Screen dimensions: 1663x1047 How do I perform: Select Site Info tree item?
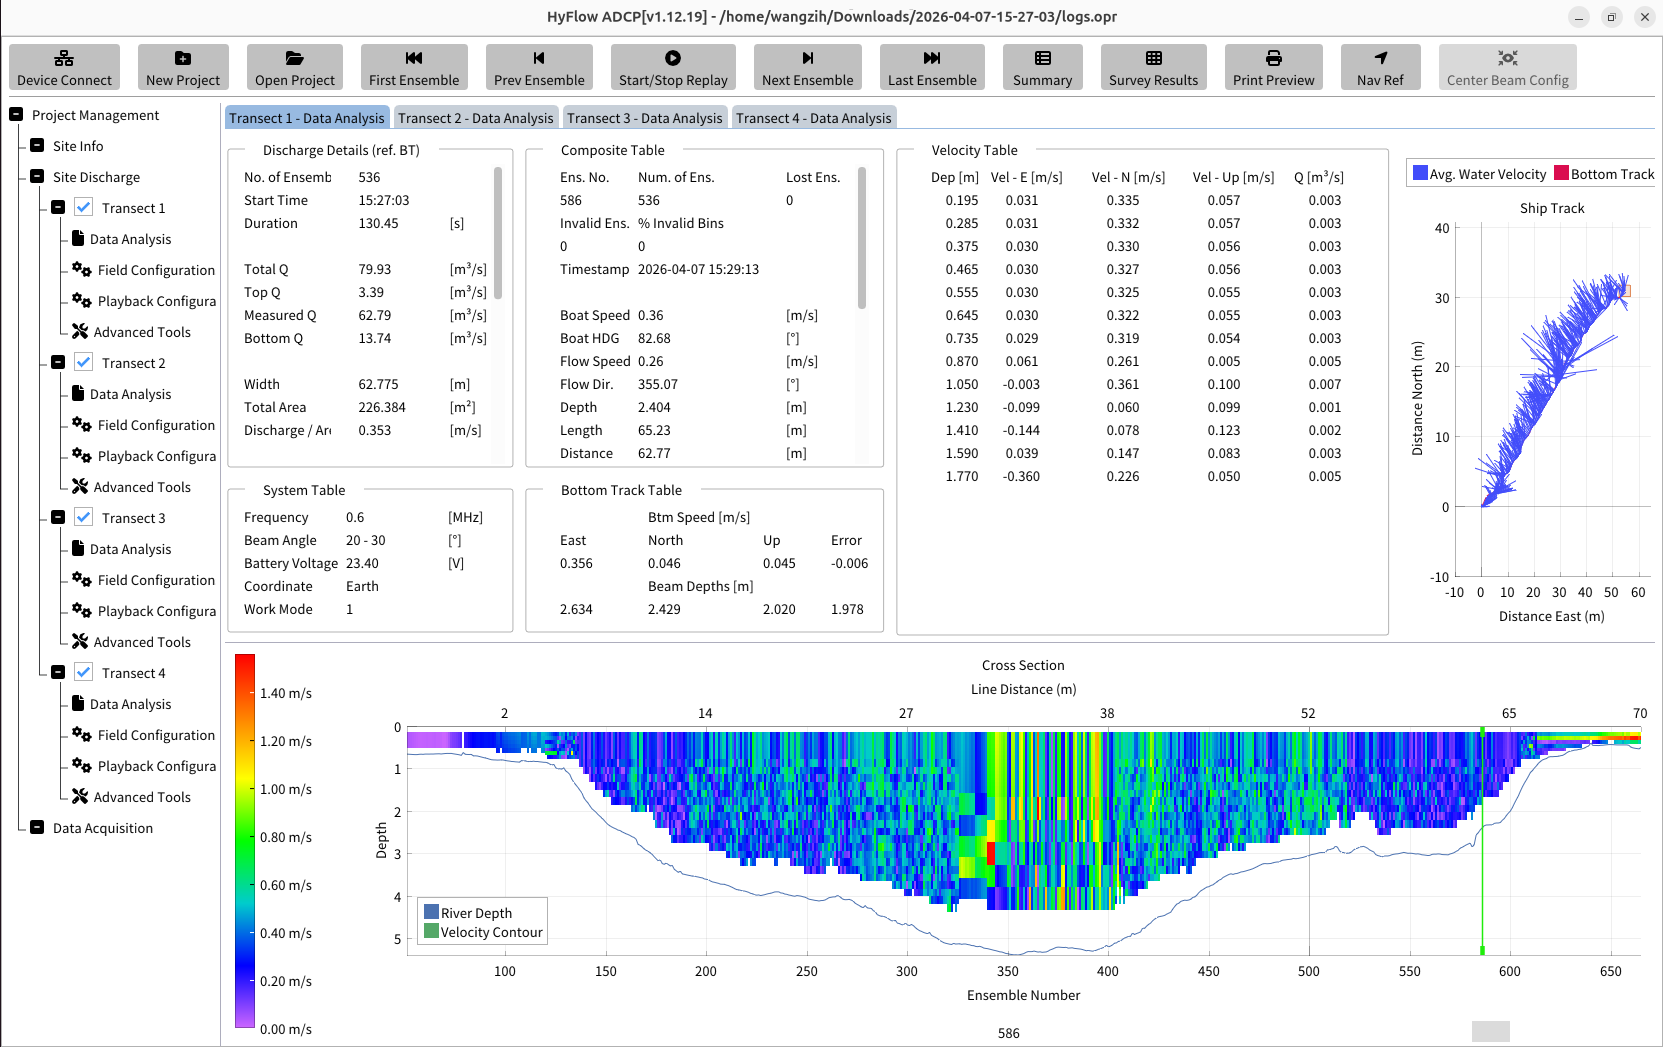coord(78,146)
